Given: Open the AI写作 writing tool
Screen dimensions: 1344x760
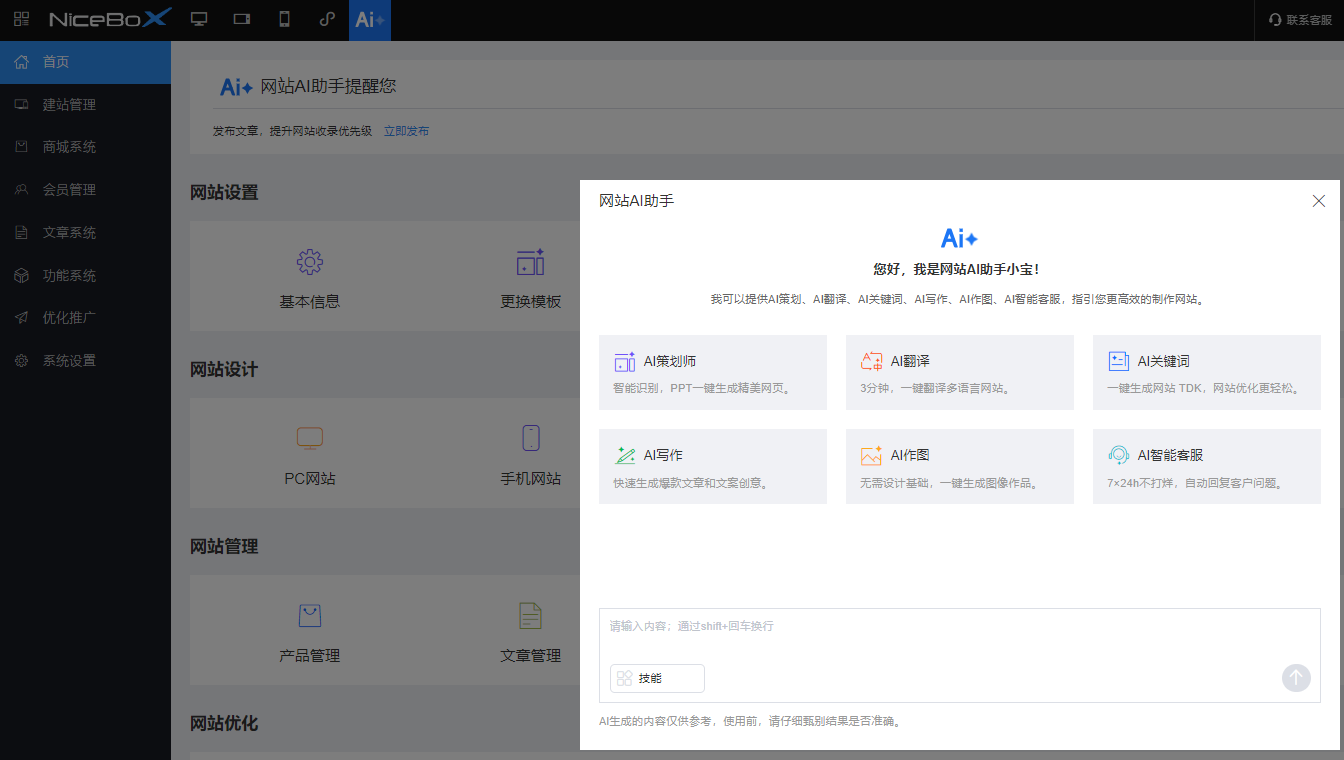Looking at the screenshot, I should 712,466.
